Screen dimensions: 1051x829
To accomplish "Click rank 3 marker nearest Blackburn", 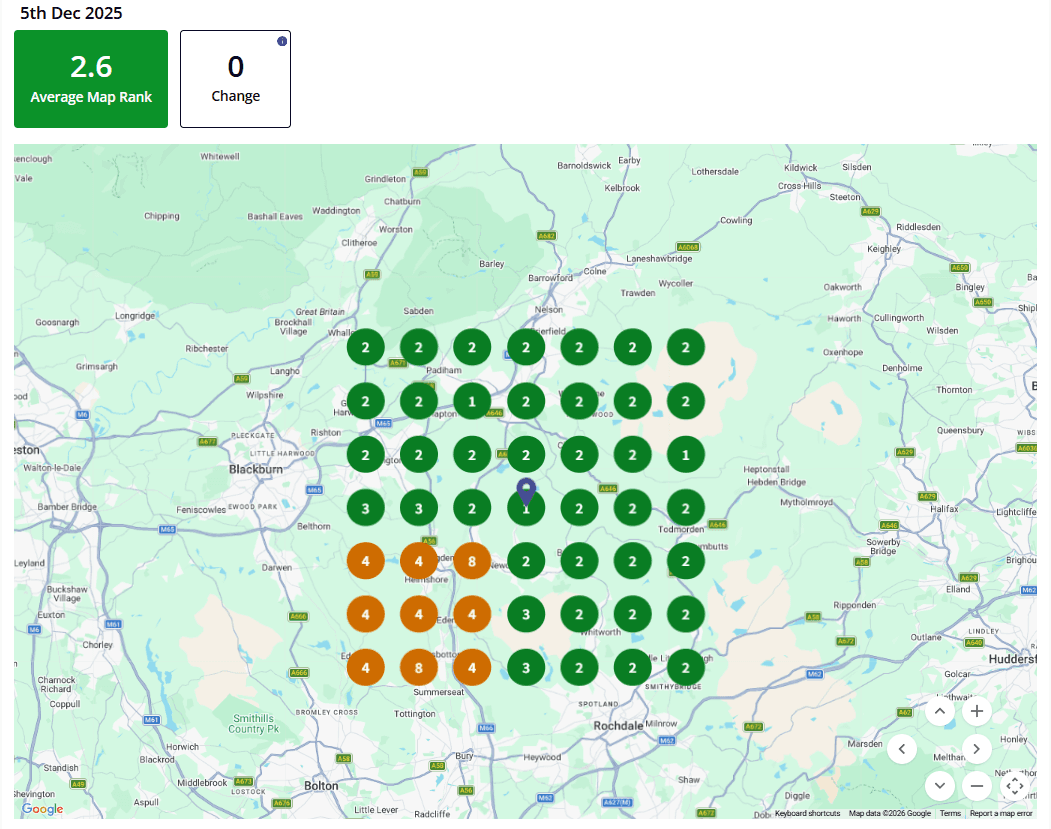I will point(365,509).
